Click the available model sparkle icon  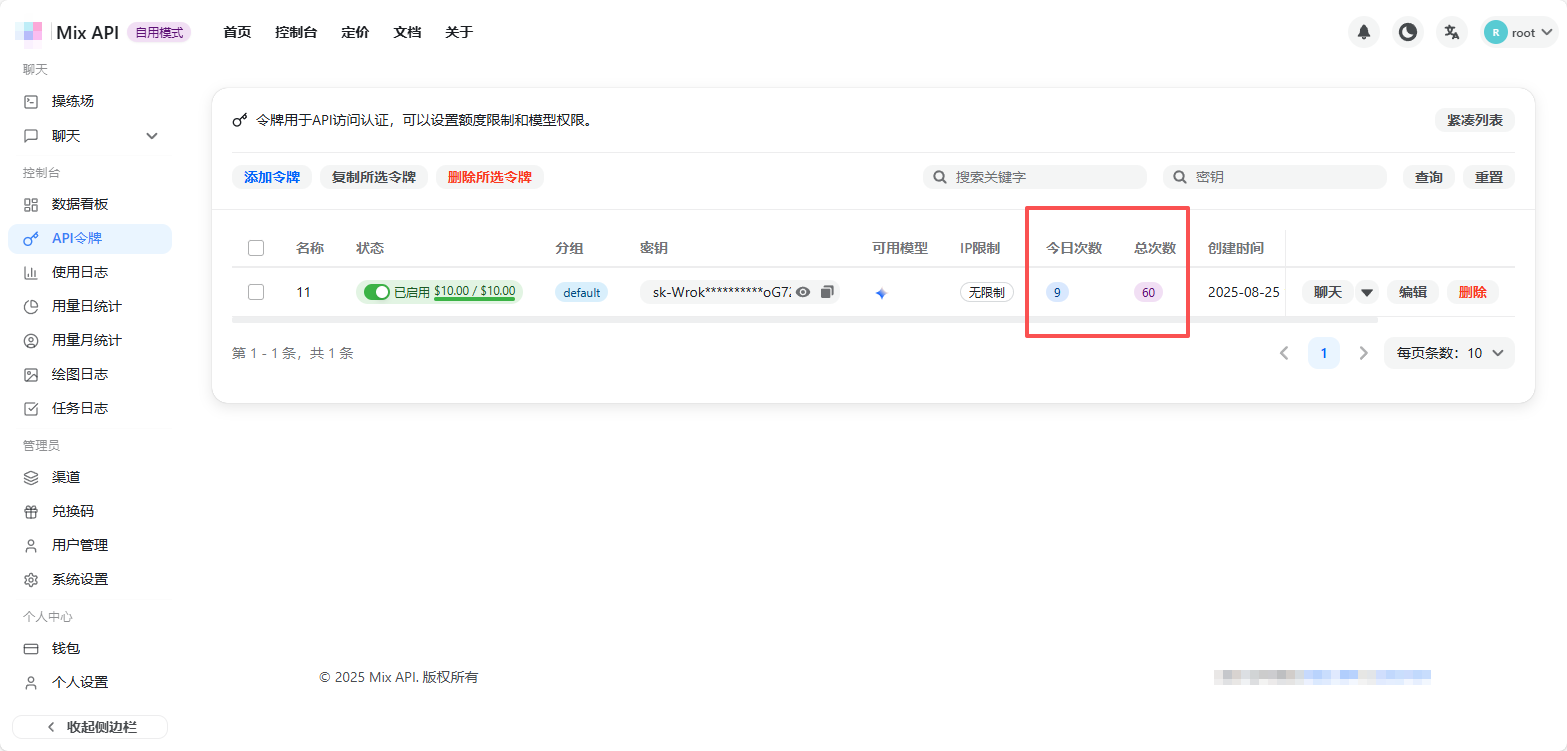881,293
